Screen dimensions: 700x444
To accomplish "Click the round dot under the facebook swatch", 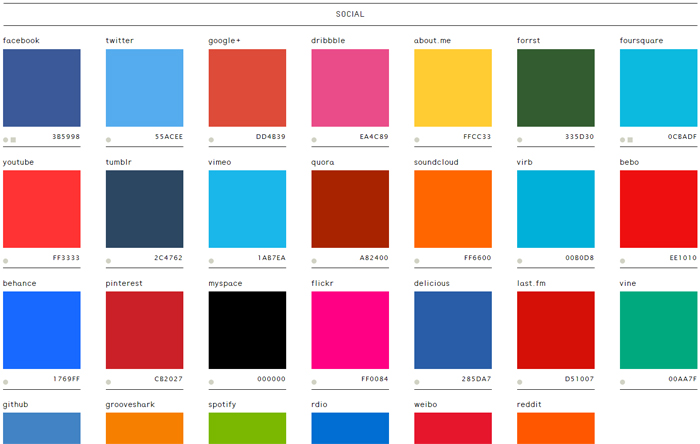I will [6, 140].
